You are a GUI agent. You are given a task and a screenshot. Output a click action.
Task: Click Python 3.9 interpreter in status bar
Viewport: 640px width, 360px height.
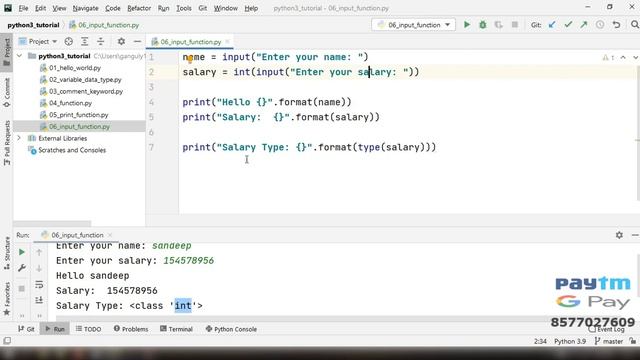[570, 341]
